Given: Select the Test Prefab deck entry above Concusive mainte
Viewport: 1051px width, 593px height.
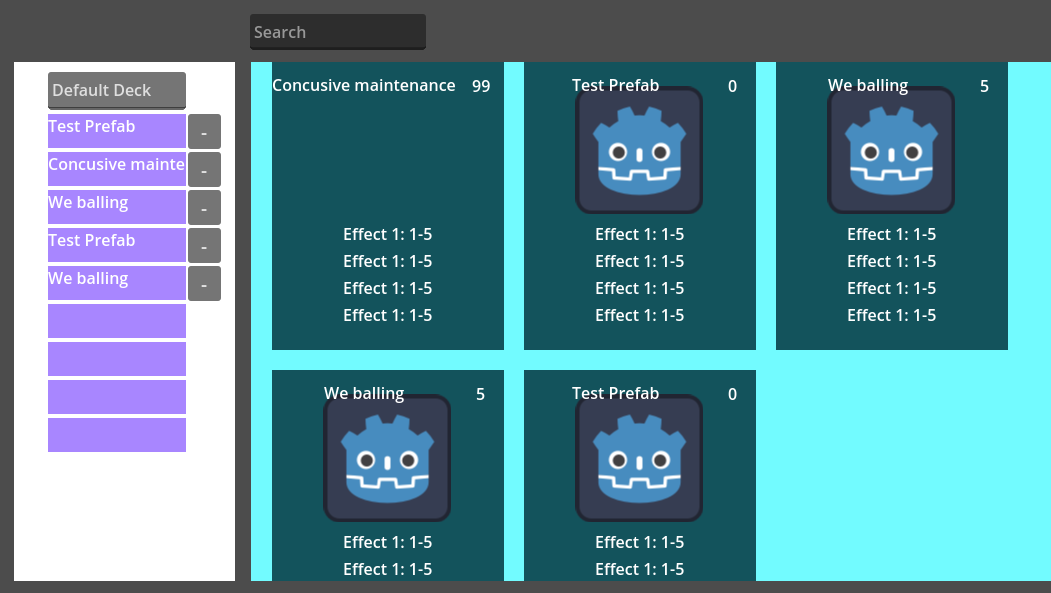Looking at the screenshot, I should pyautogui.click(x=117, y=131).
